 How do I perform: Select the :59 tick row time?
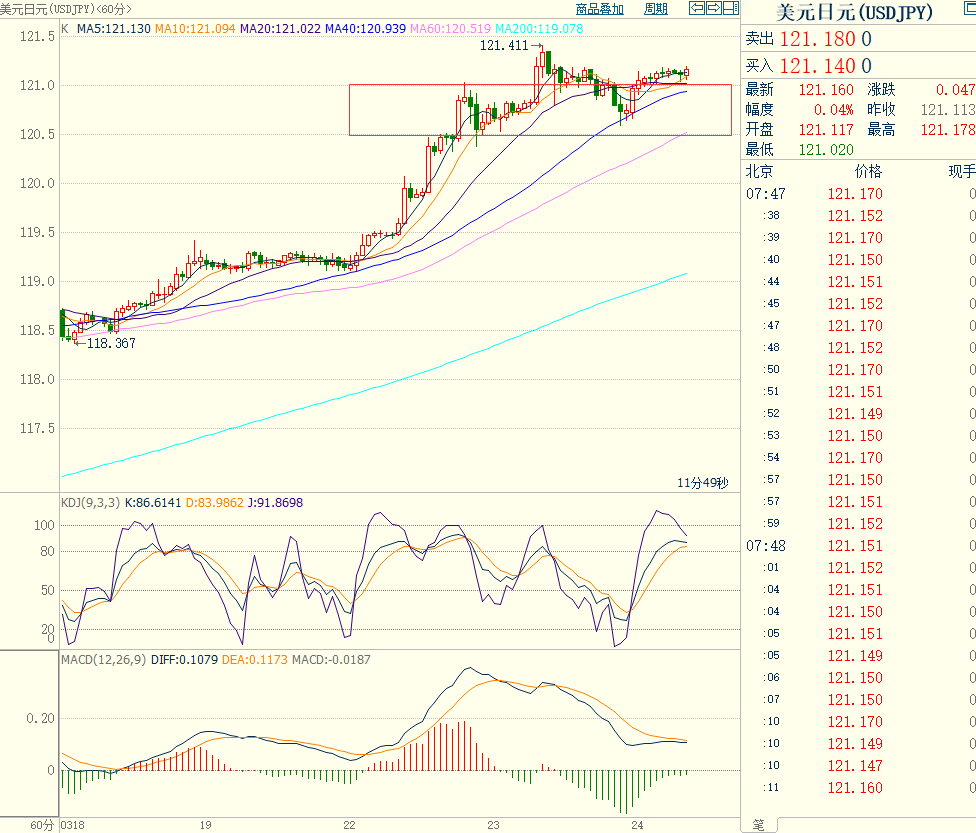coord(772,524)
